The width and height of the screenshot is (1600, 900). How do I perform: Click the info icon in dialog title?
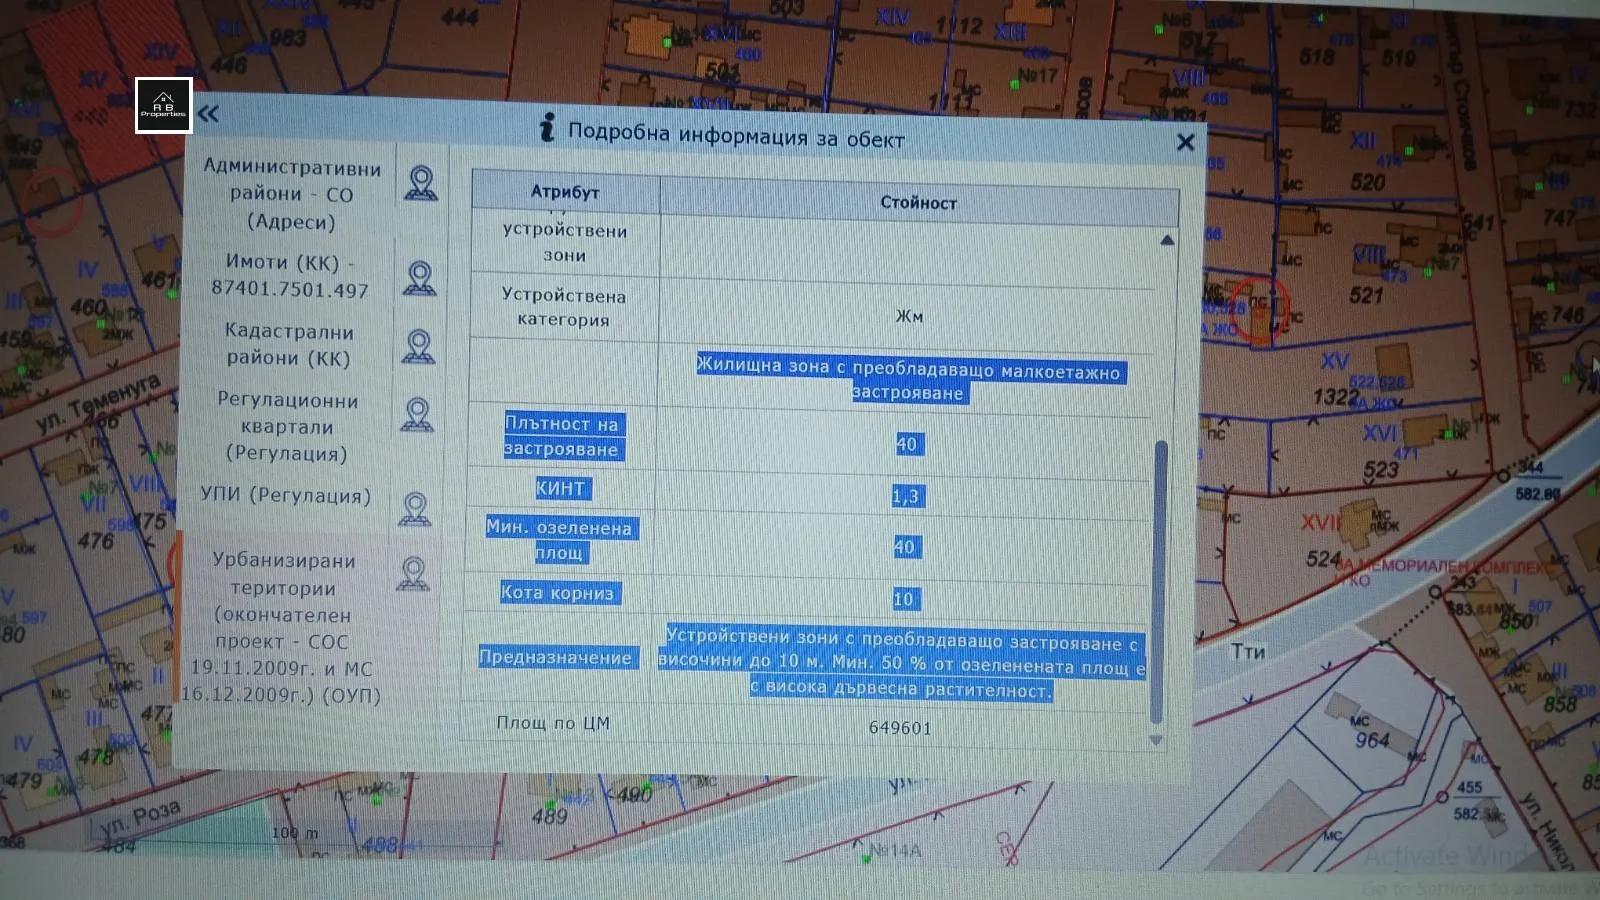click(547, 127)
